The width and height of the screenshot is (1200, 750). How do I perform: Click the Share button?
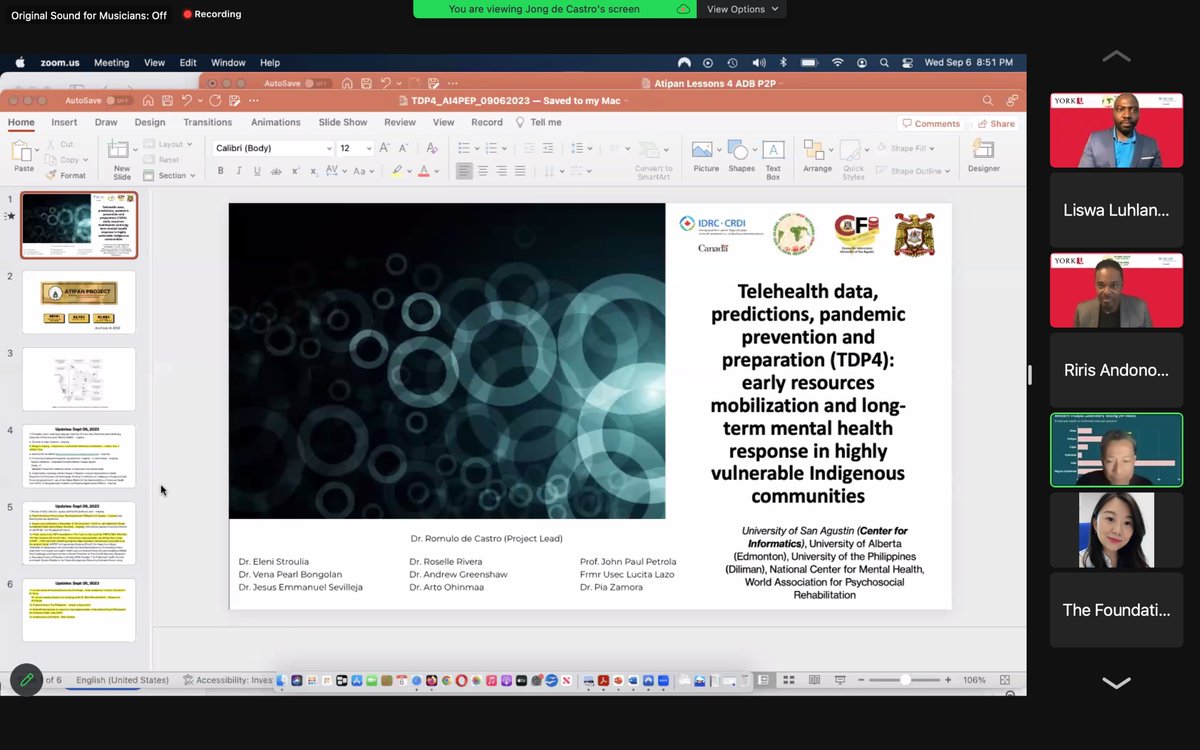coord(996,122)
